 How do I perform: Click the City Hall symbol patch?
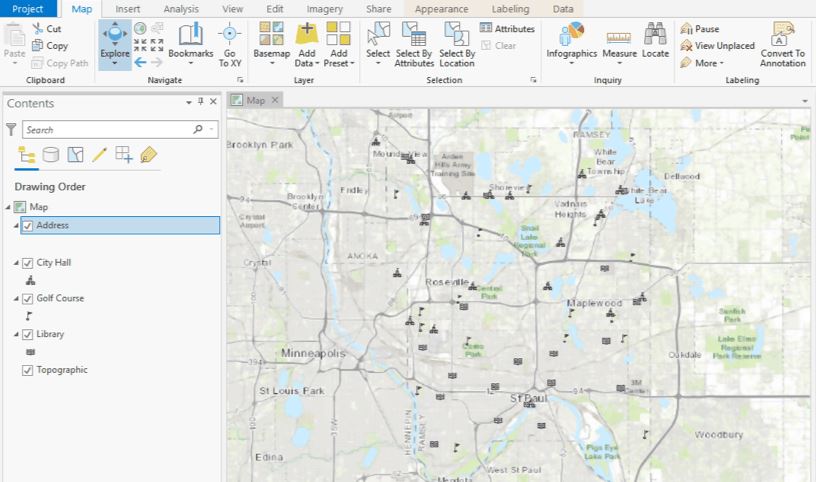(x=31, y=281)
